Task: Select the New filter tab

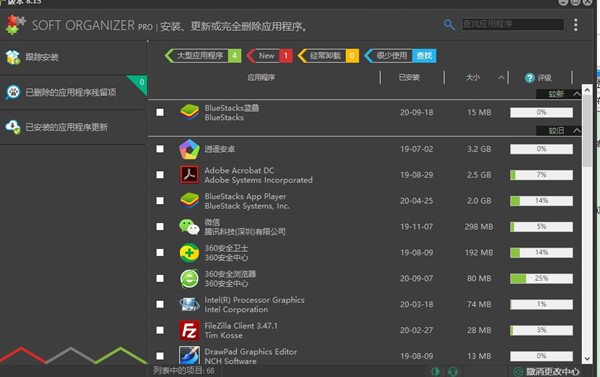Action: (x=270, y=56)
